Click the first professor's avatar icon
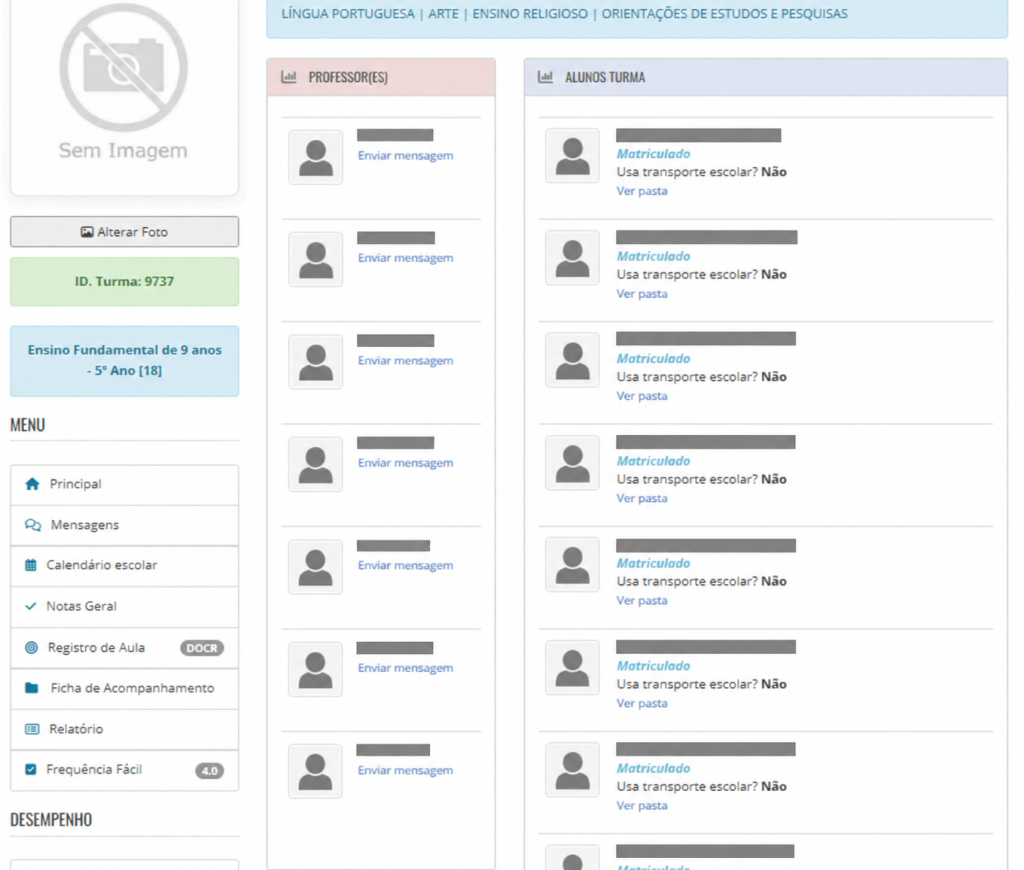Viewport: 1024px width, 870px height. tap(316, 157)
